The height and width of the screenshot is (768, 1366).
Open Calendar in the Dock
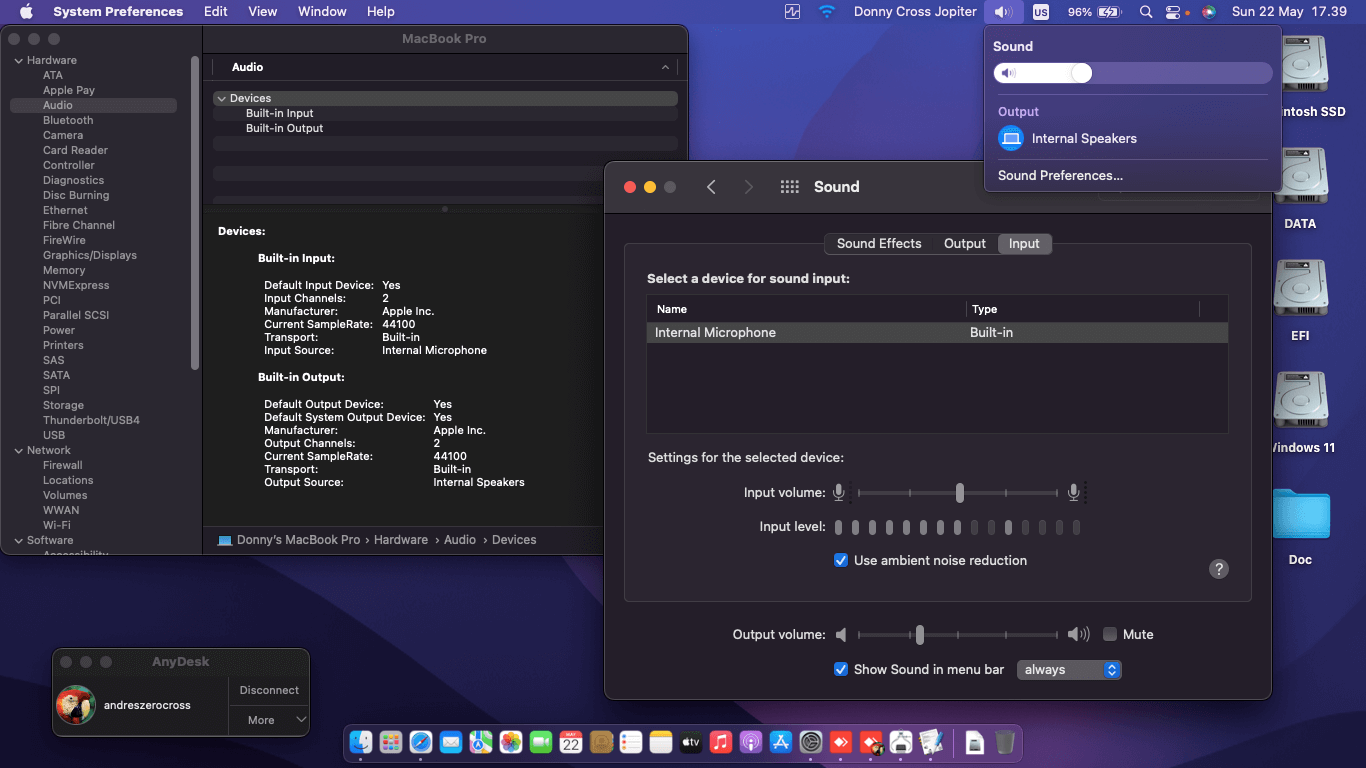point(571,742)
